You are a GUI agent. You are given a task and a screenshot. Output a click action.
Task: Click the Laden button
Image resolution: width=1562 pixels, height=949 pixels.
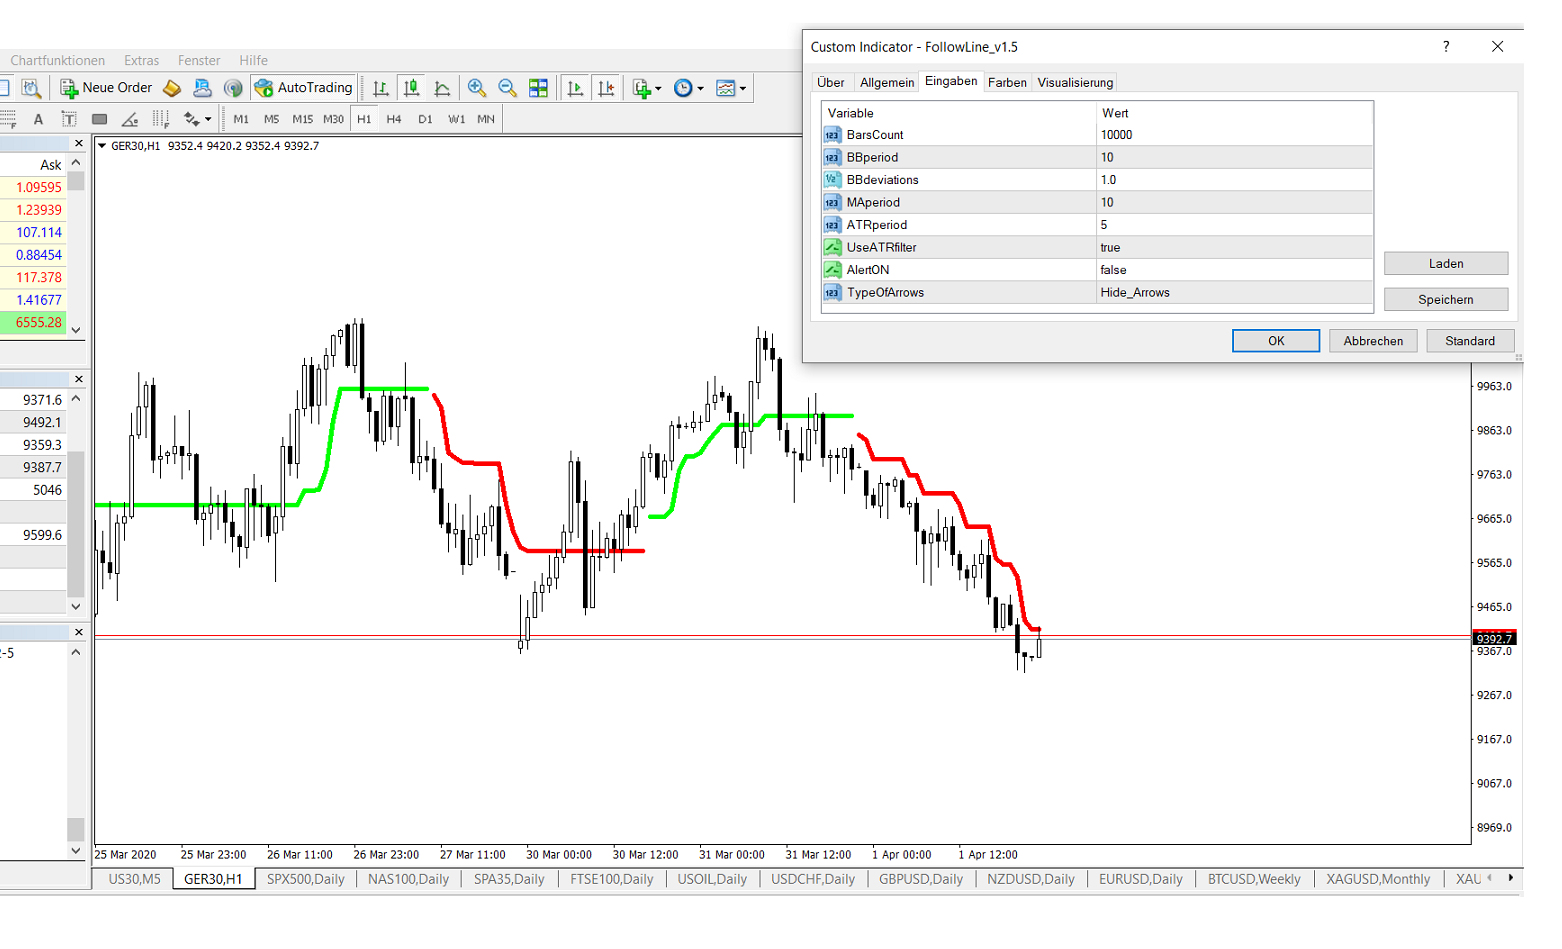1446,264
